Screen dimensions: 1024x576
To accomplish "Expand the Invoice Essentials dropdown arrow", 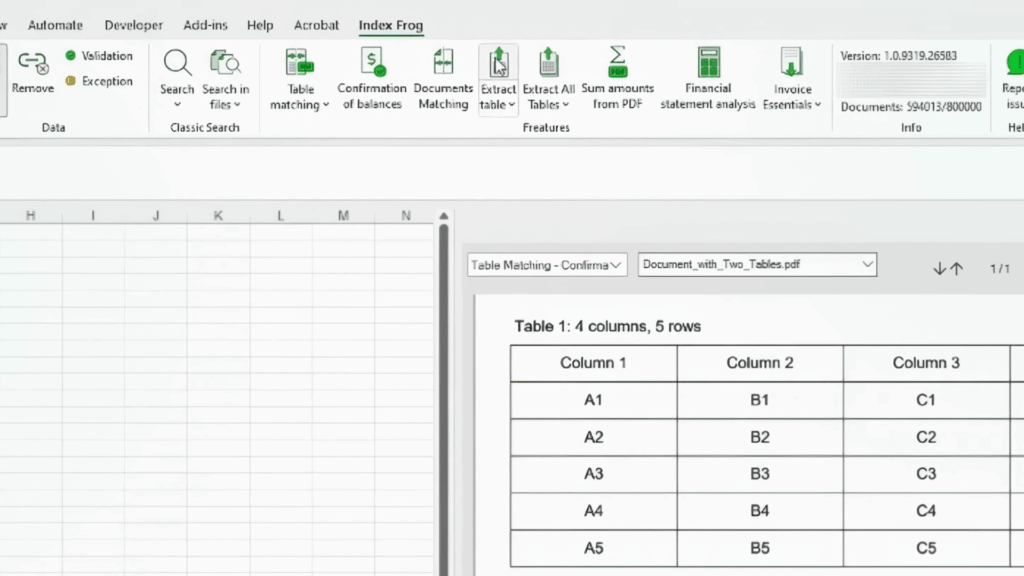I will 818,104.
